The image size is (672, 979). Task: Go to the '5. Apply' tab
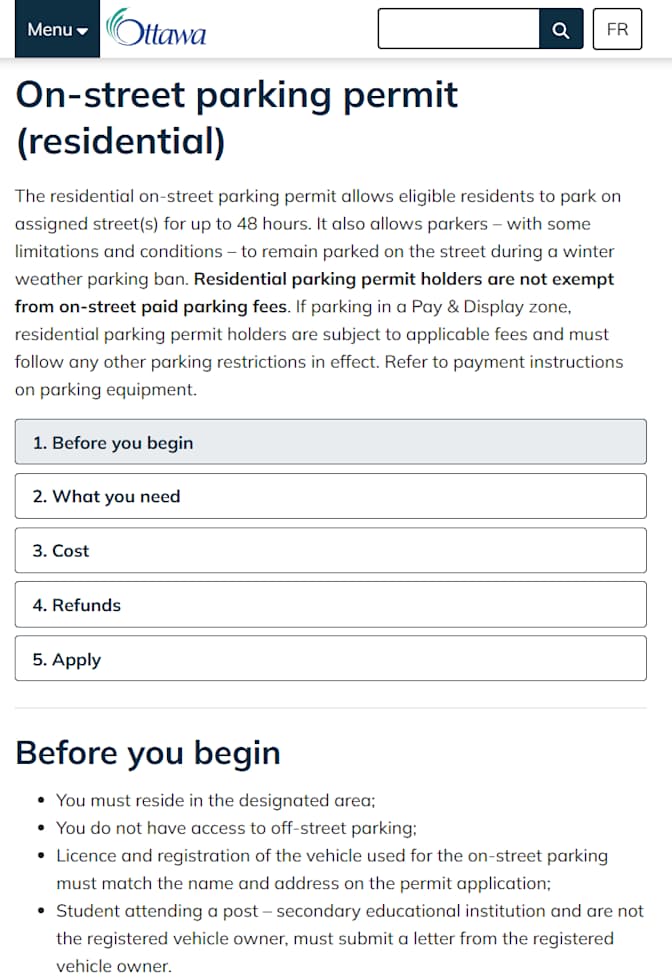330,659
